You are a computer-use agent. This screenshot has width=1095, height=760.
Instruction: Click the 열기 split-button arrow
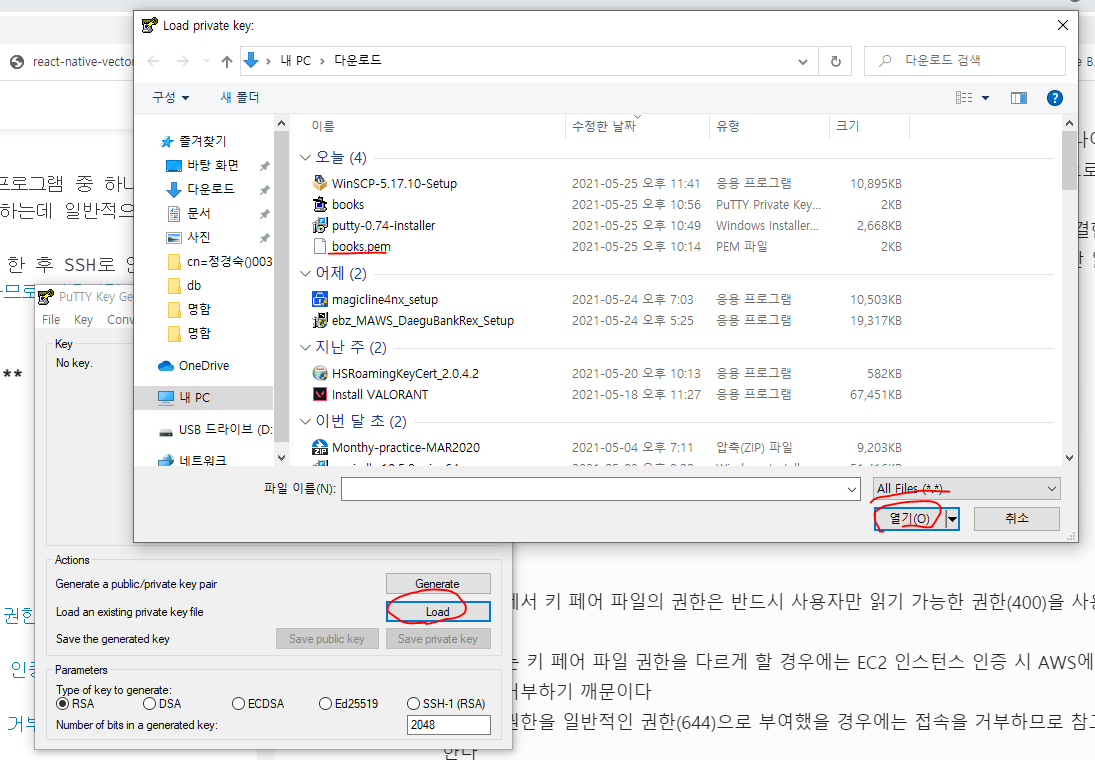pos(952,518)
